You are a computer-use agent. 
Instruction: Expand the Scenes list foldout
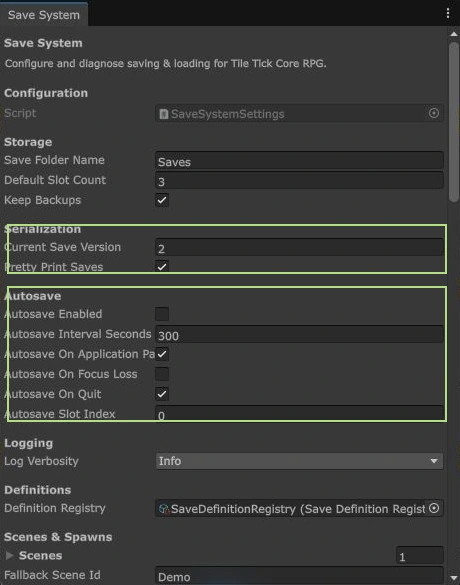9,556
